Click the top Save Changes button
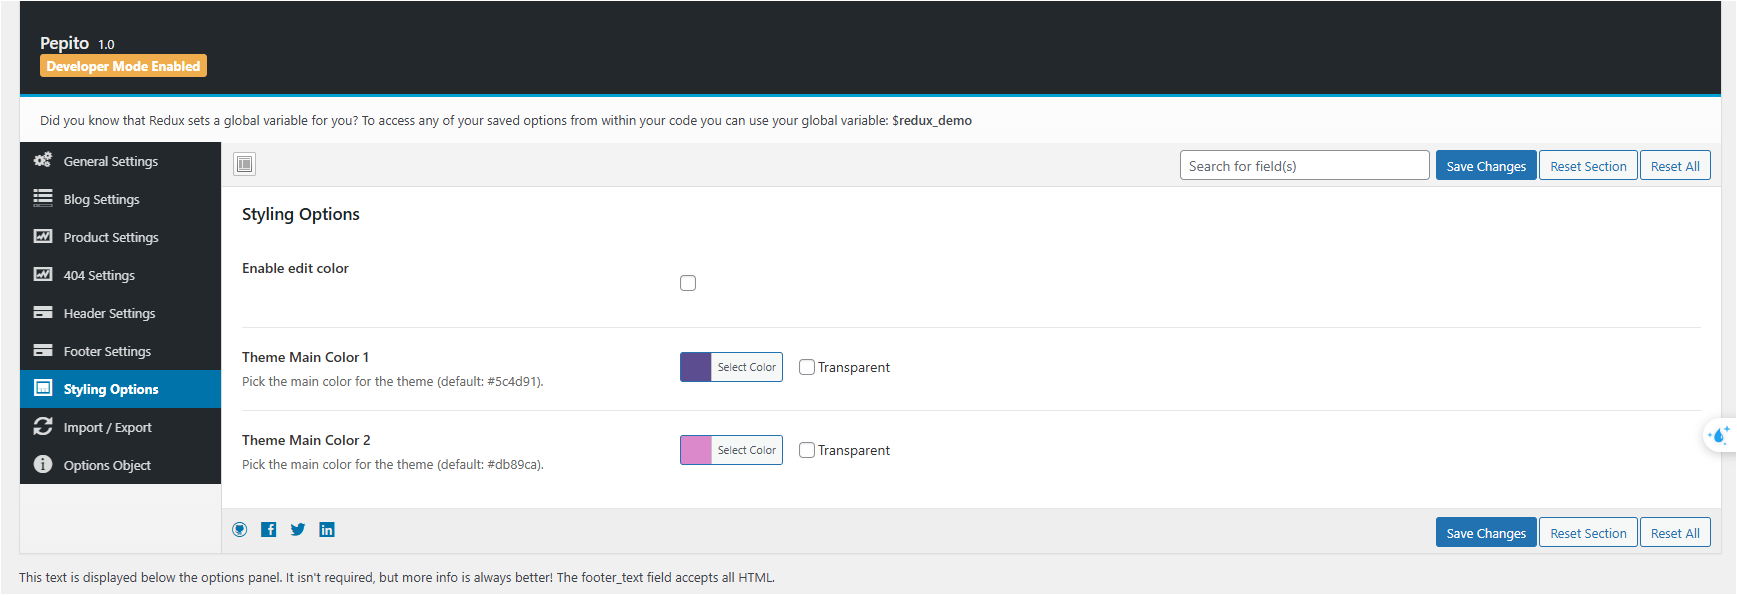Image resolution: width=1737 pixels, height=595 pixels. pos(1486,166)
